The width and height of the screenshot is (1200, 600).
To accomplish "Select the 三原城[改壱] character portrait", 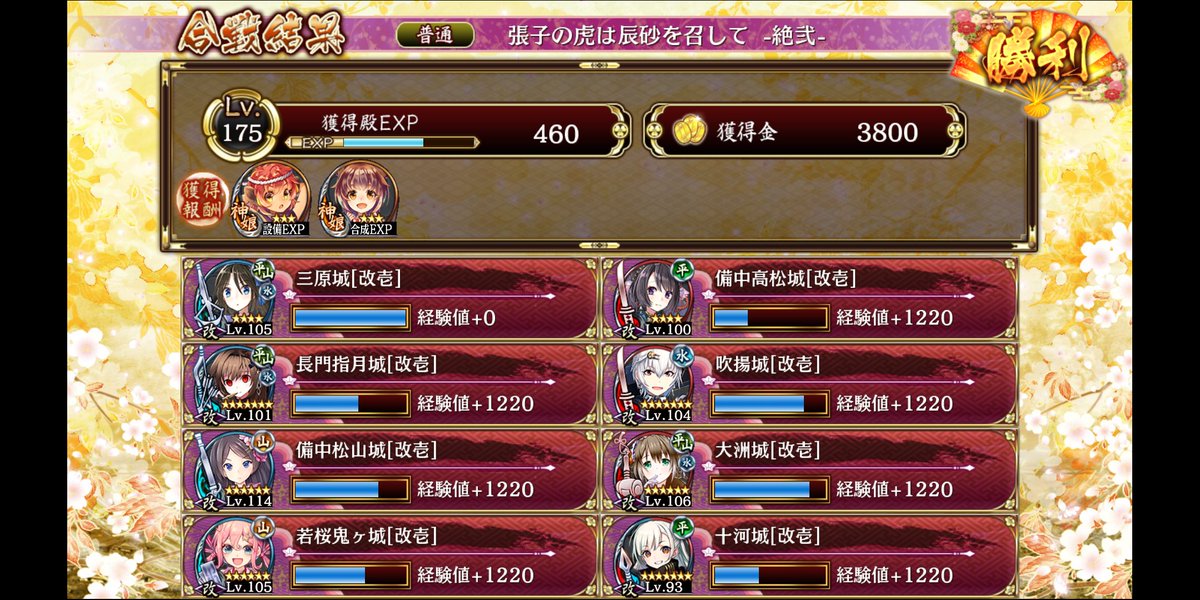I will point(233,299).
